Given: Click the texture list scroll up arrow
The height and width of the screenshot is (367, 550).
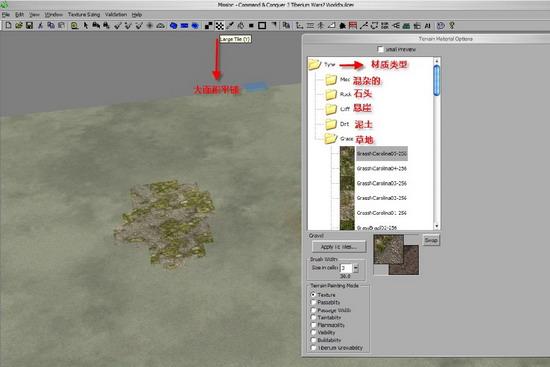Looking at the screenshot, I should [x=437, y=60].
